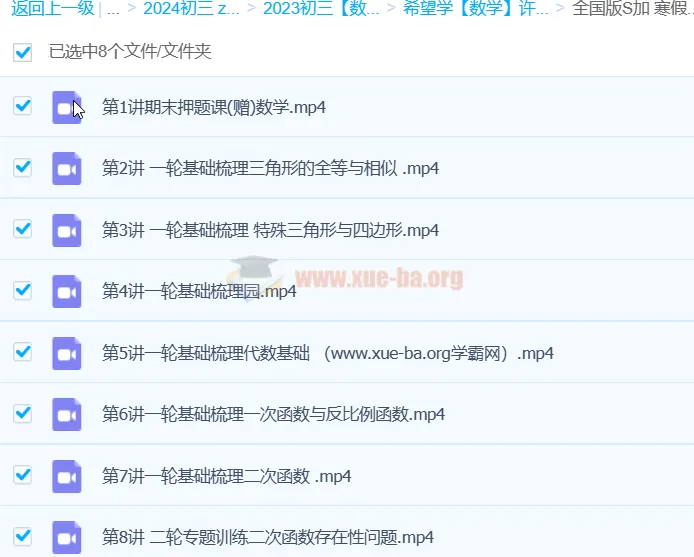The width and height of the screenshot is (694, 557).
Task: Uncheck checkbox for 第6讲 一次函数与反比例函数
Action: 23,414
